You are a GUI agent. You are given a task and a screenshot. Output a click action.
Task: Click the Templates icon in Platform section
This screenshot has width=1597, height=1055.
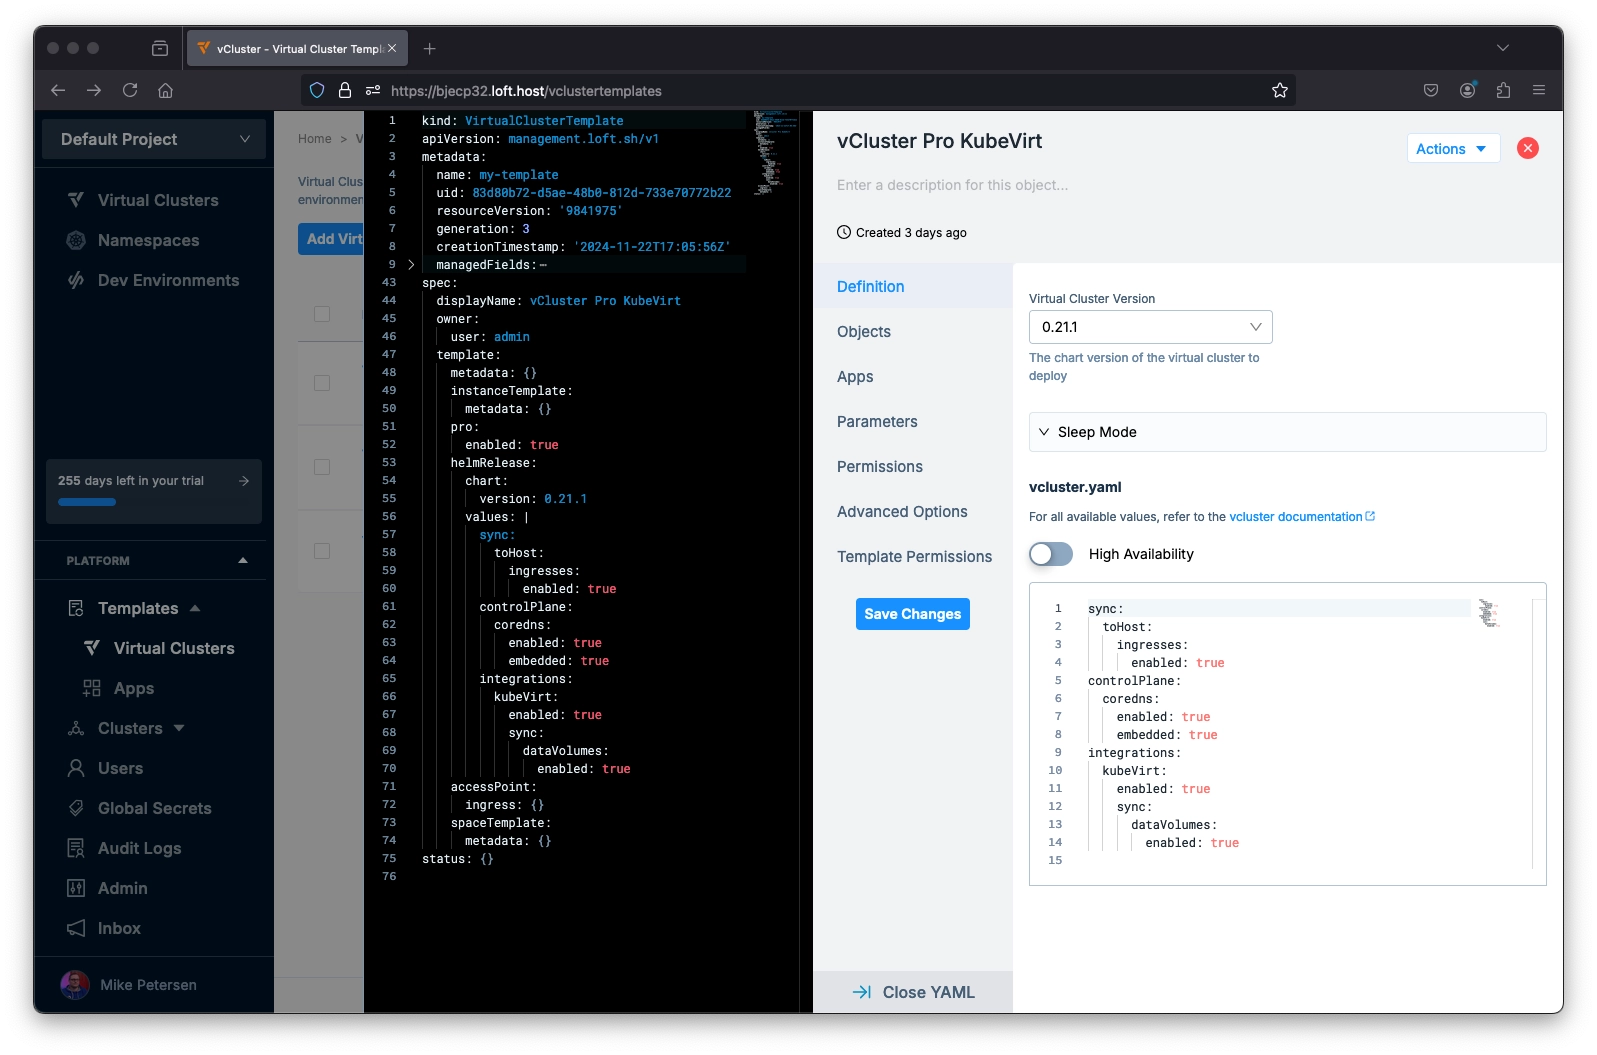[x=76, y=608]
